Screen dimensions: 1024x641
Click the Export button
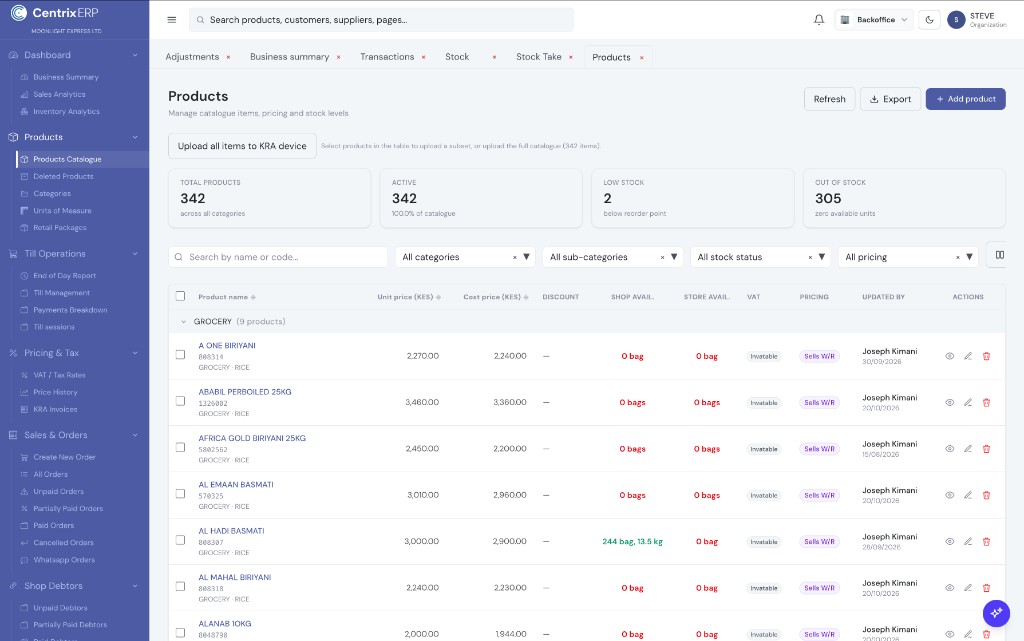click(x=890, y=99)
